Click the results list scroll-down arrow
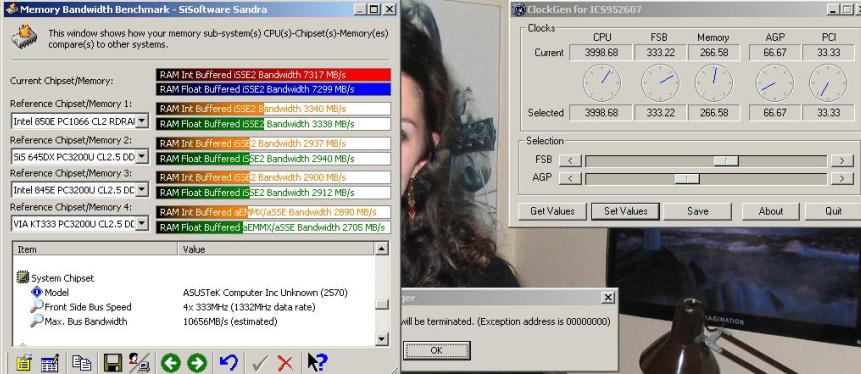The width and height of the screenshot is (861, 374). pos(382,340)
